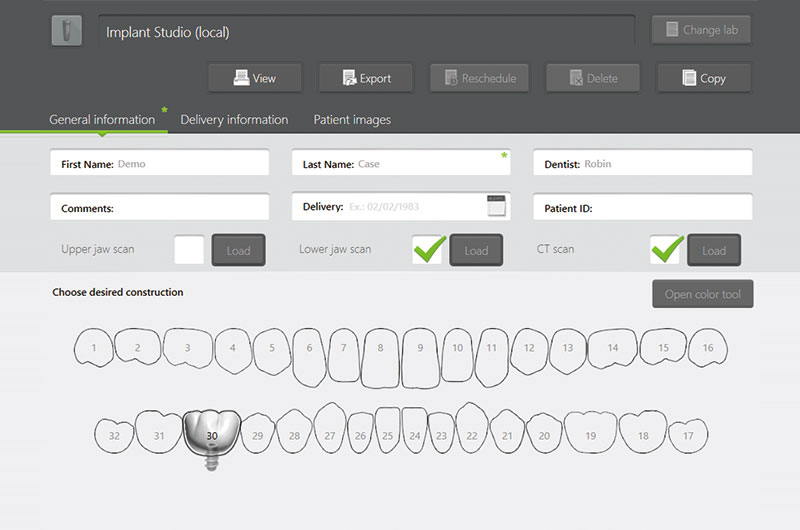
Task: Select tooth 6 in upper arch
Action: pyautogui.click(x=309, y=357)
